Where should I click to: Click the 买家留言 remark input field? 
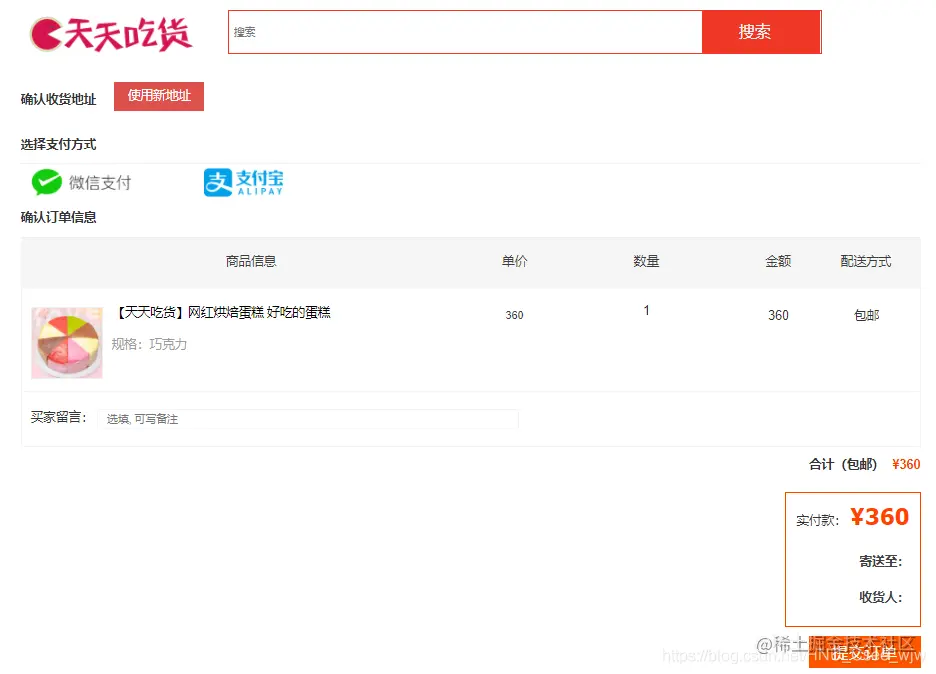coord(307,419)
